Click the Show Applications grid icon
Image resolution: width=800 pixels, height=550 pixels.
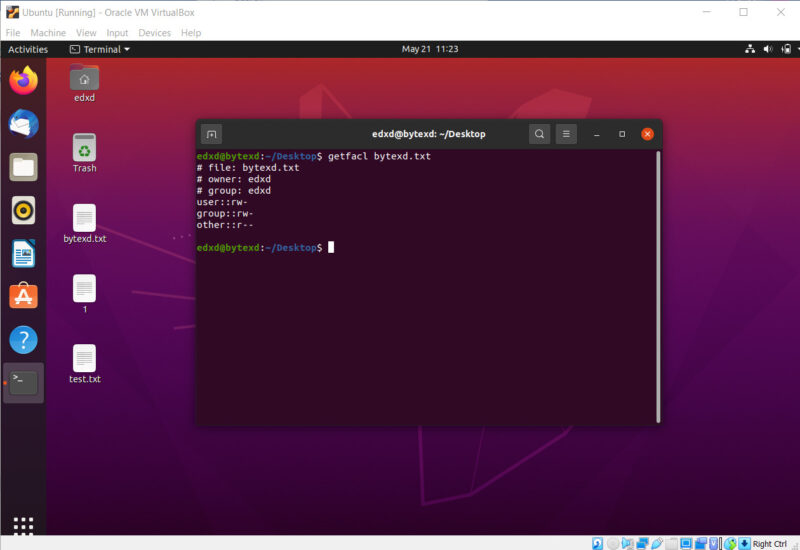pyautogui.click(x=24, y=524)
